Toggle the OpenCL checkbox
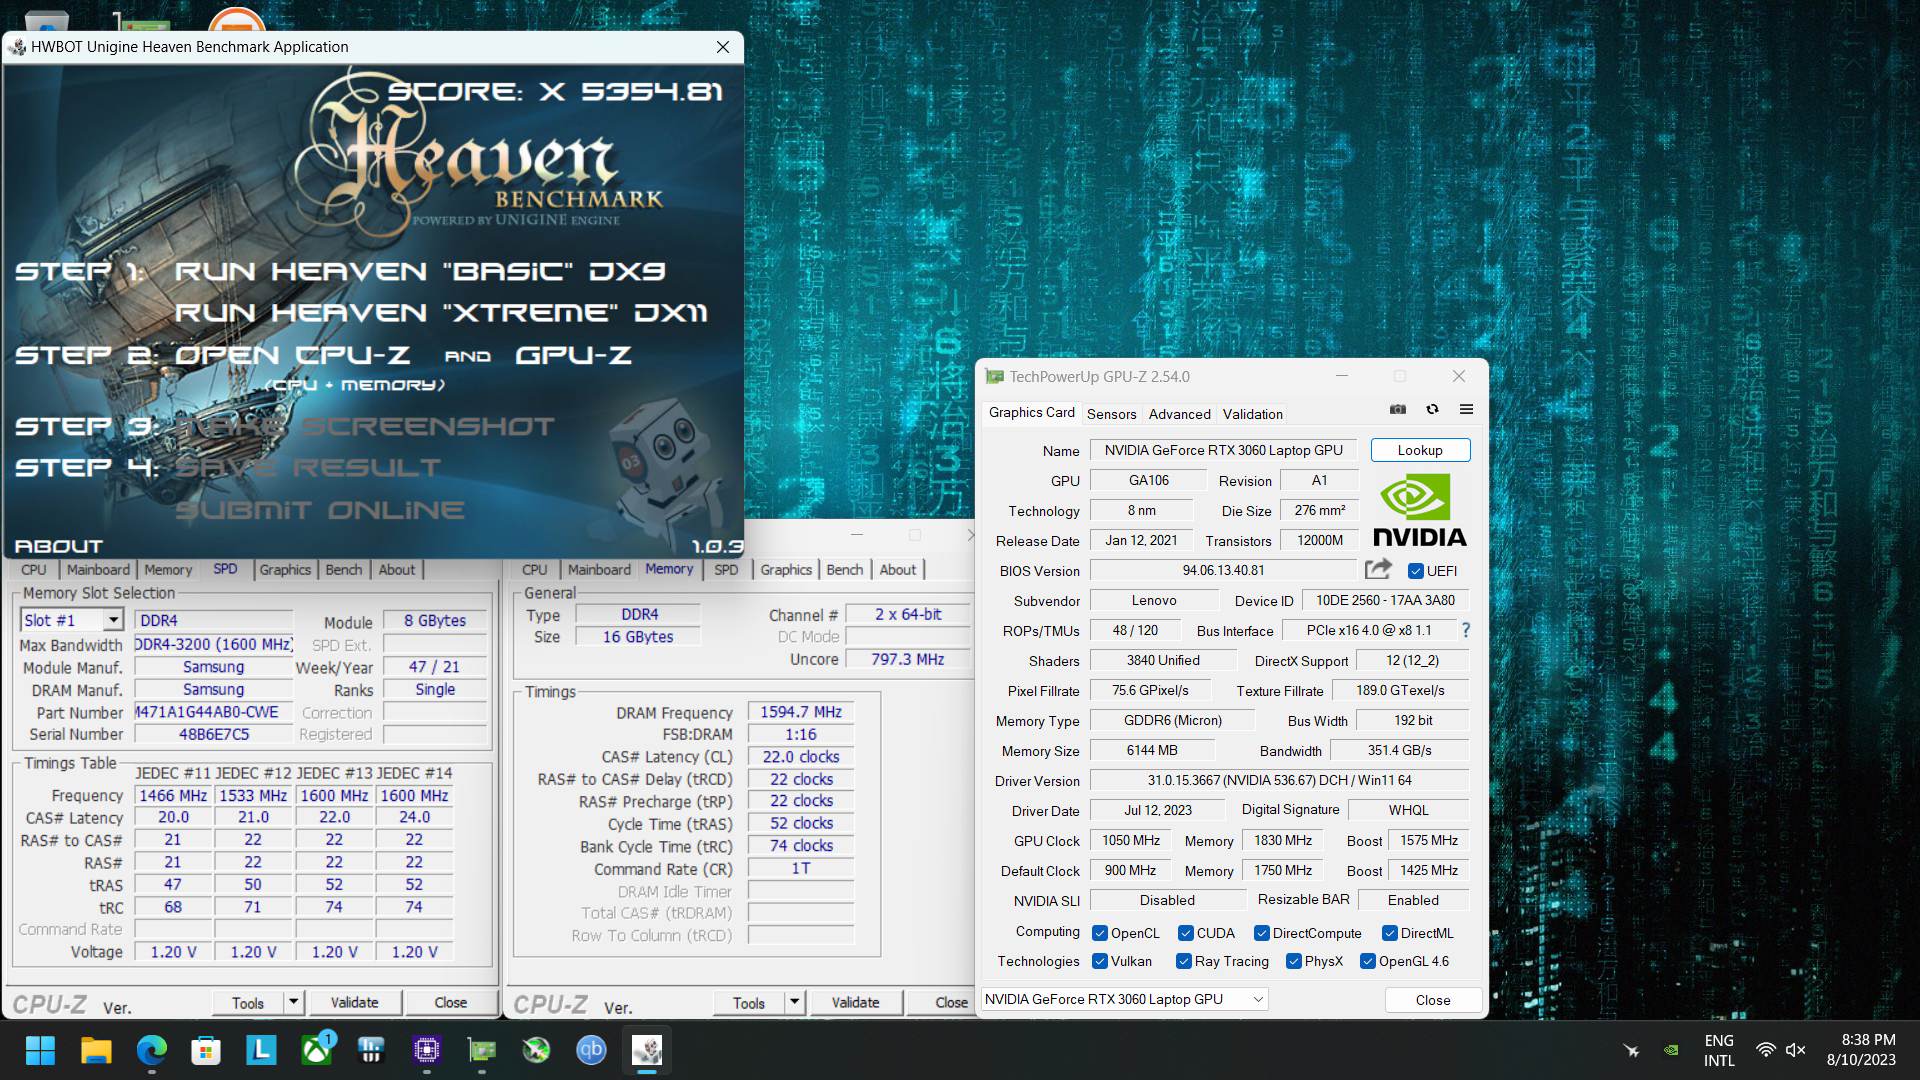The height and width of the screenshot is (1080, 1920). [x=1100, y=933]
